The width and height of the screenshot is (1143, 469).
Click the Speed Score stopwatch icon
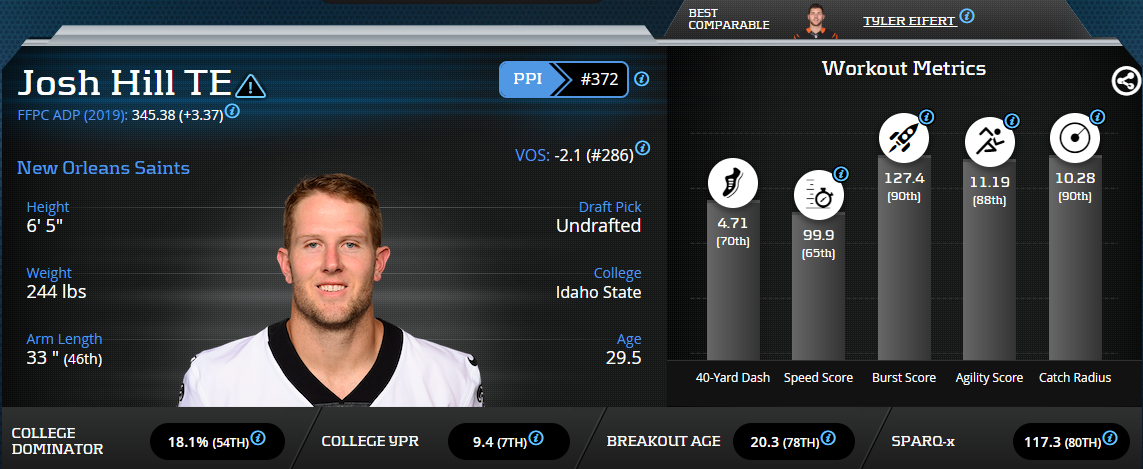(x=819, y=196)
